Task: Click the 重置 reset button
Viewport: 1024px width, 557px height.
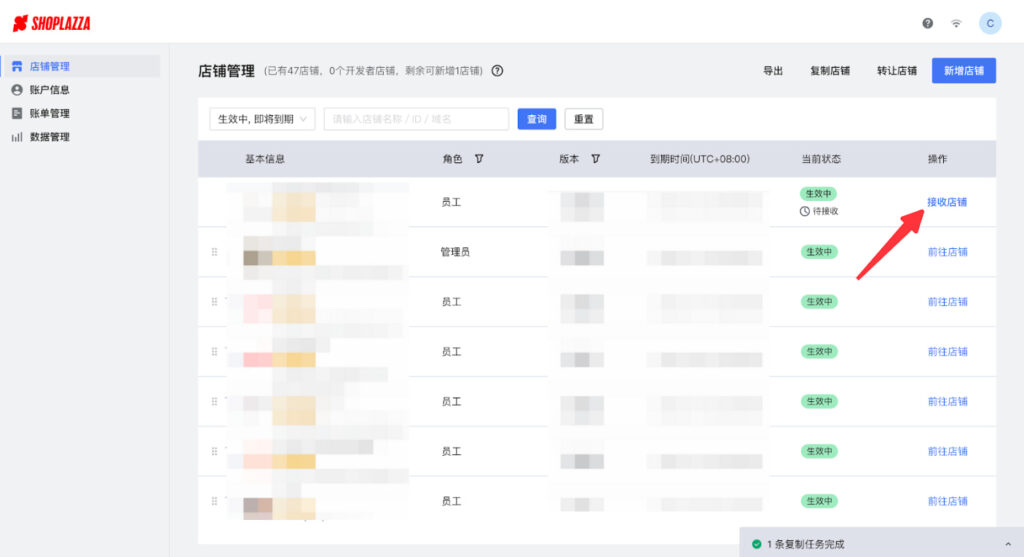Action: tap(584, 119)
